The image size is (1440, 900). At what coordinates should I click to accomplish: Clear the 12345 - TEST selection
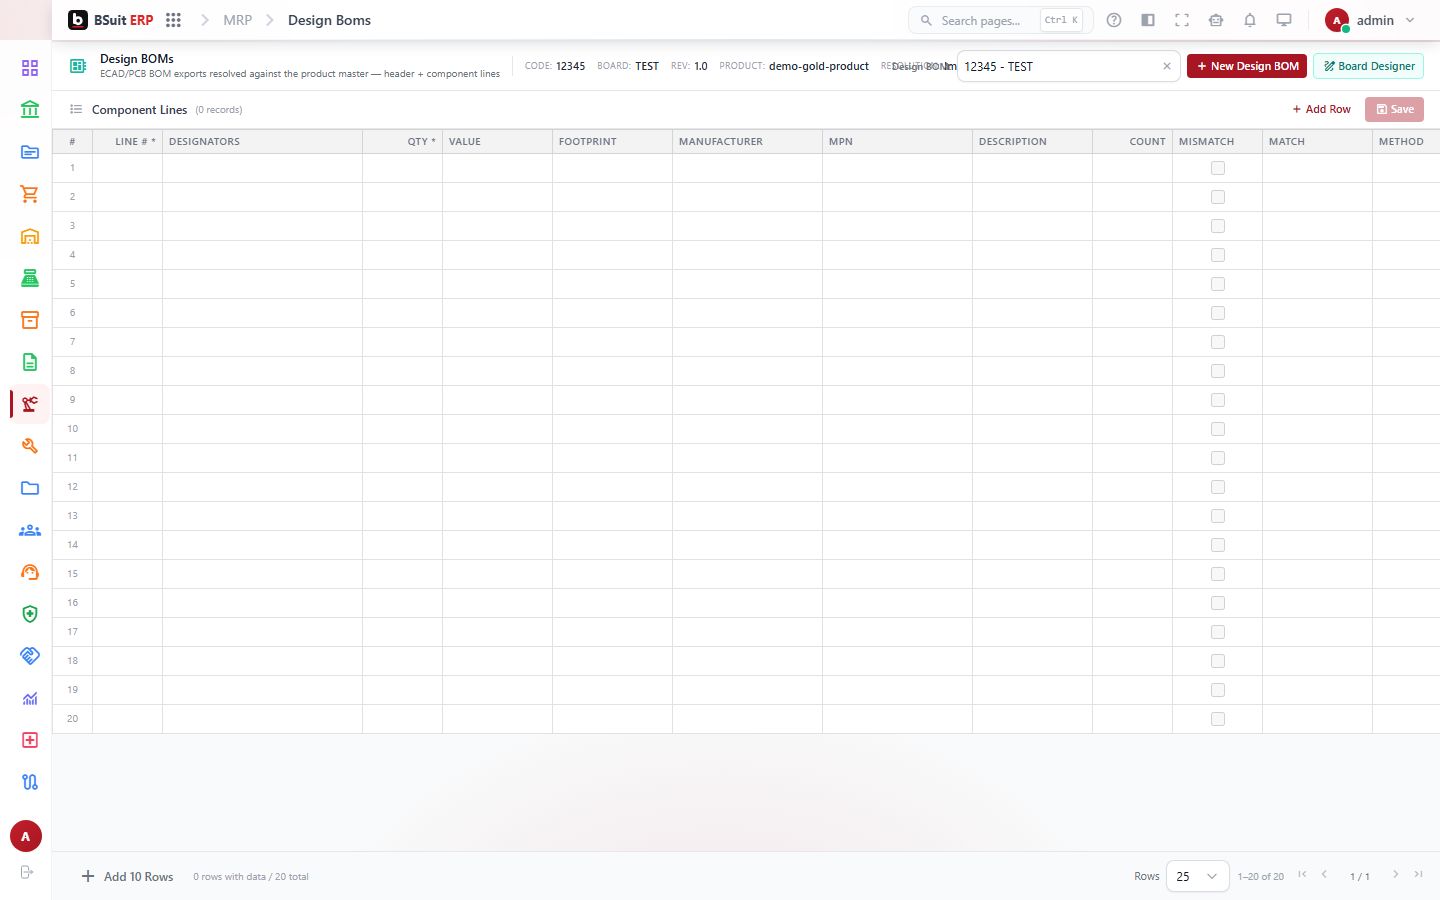(1166, 66)
